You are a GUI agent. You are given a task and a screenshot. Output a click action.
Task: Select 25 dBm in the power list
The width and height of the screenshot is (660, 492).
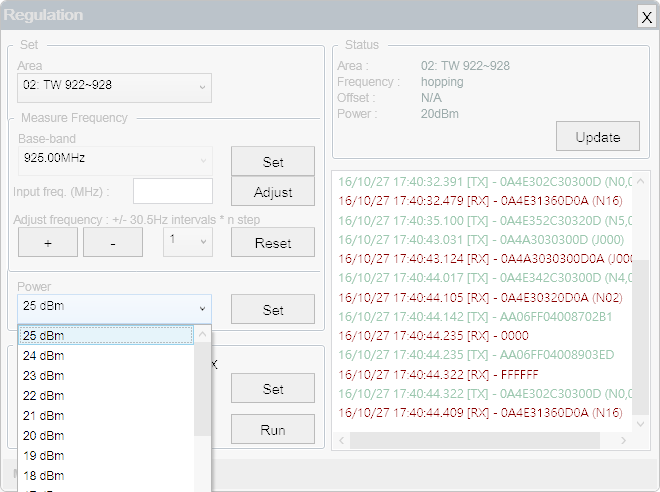(106, 335)
